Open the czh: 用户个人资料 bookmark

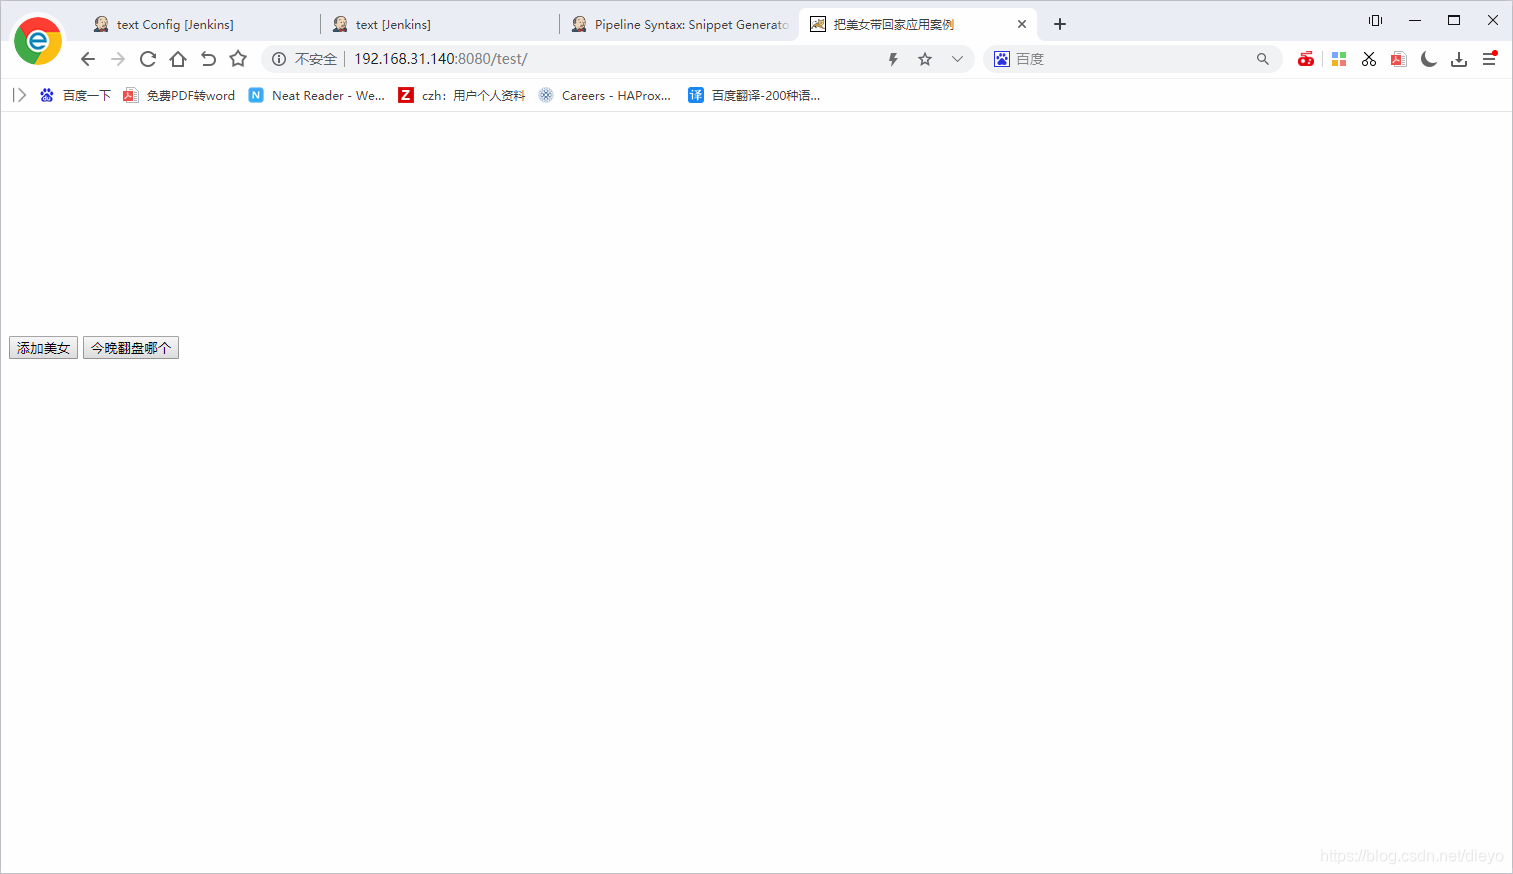point(462,95)
